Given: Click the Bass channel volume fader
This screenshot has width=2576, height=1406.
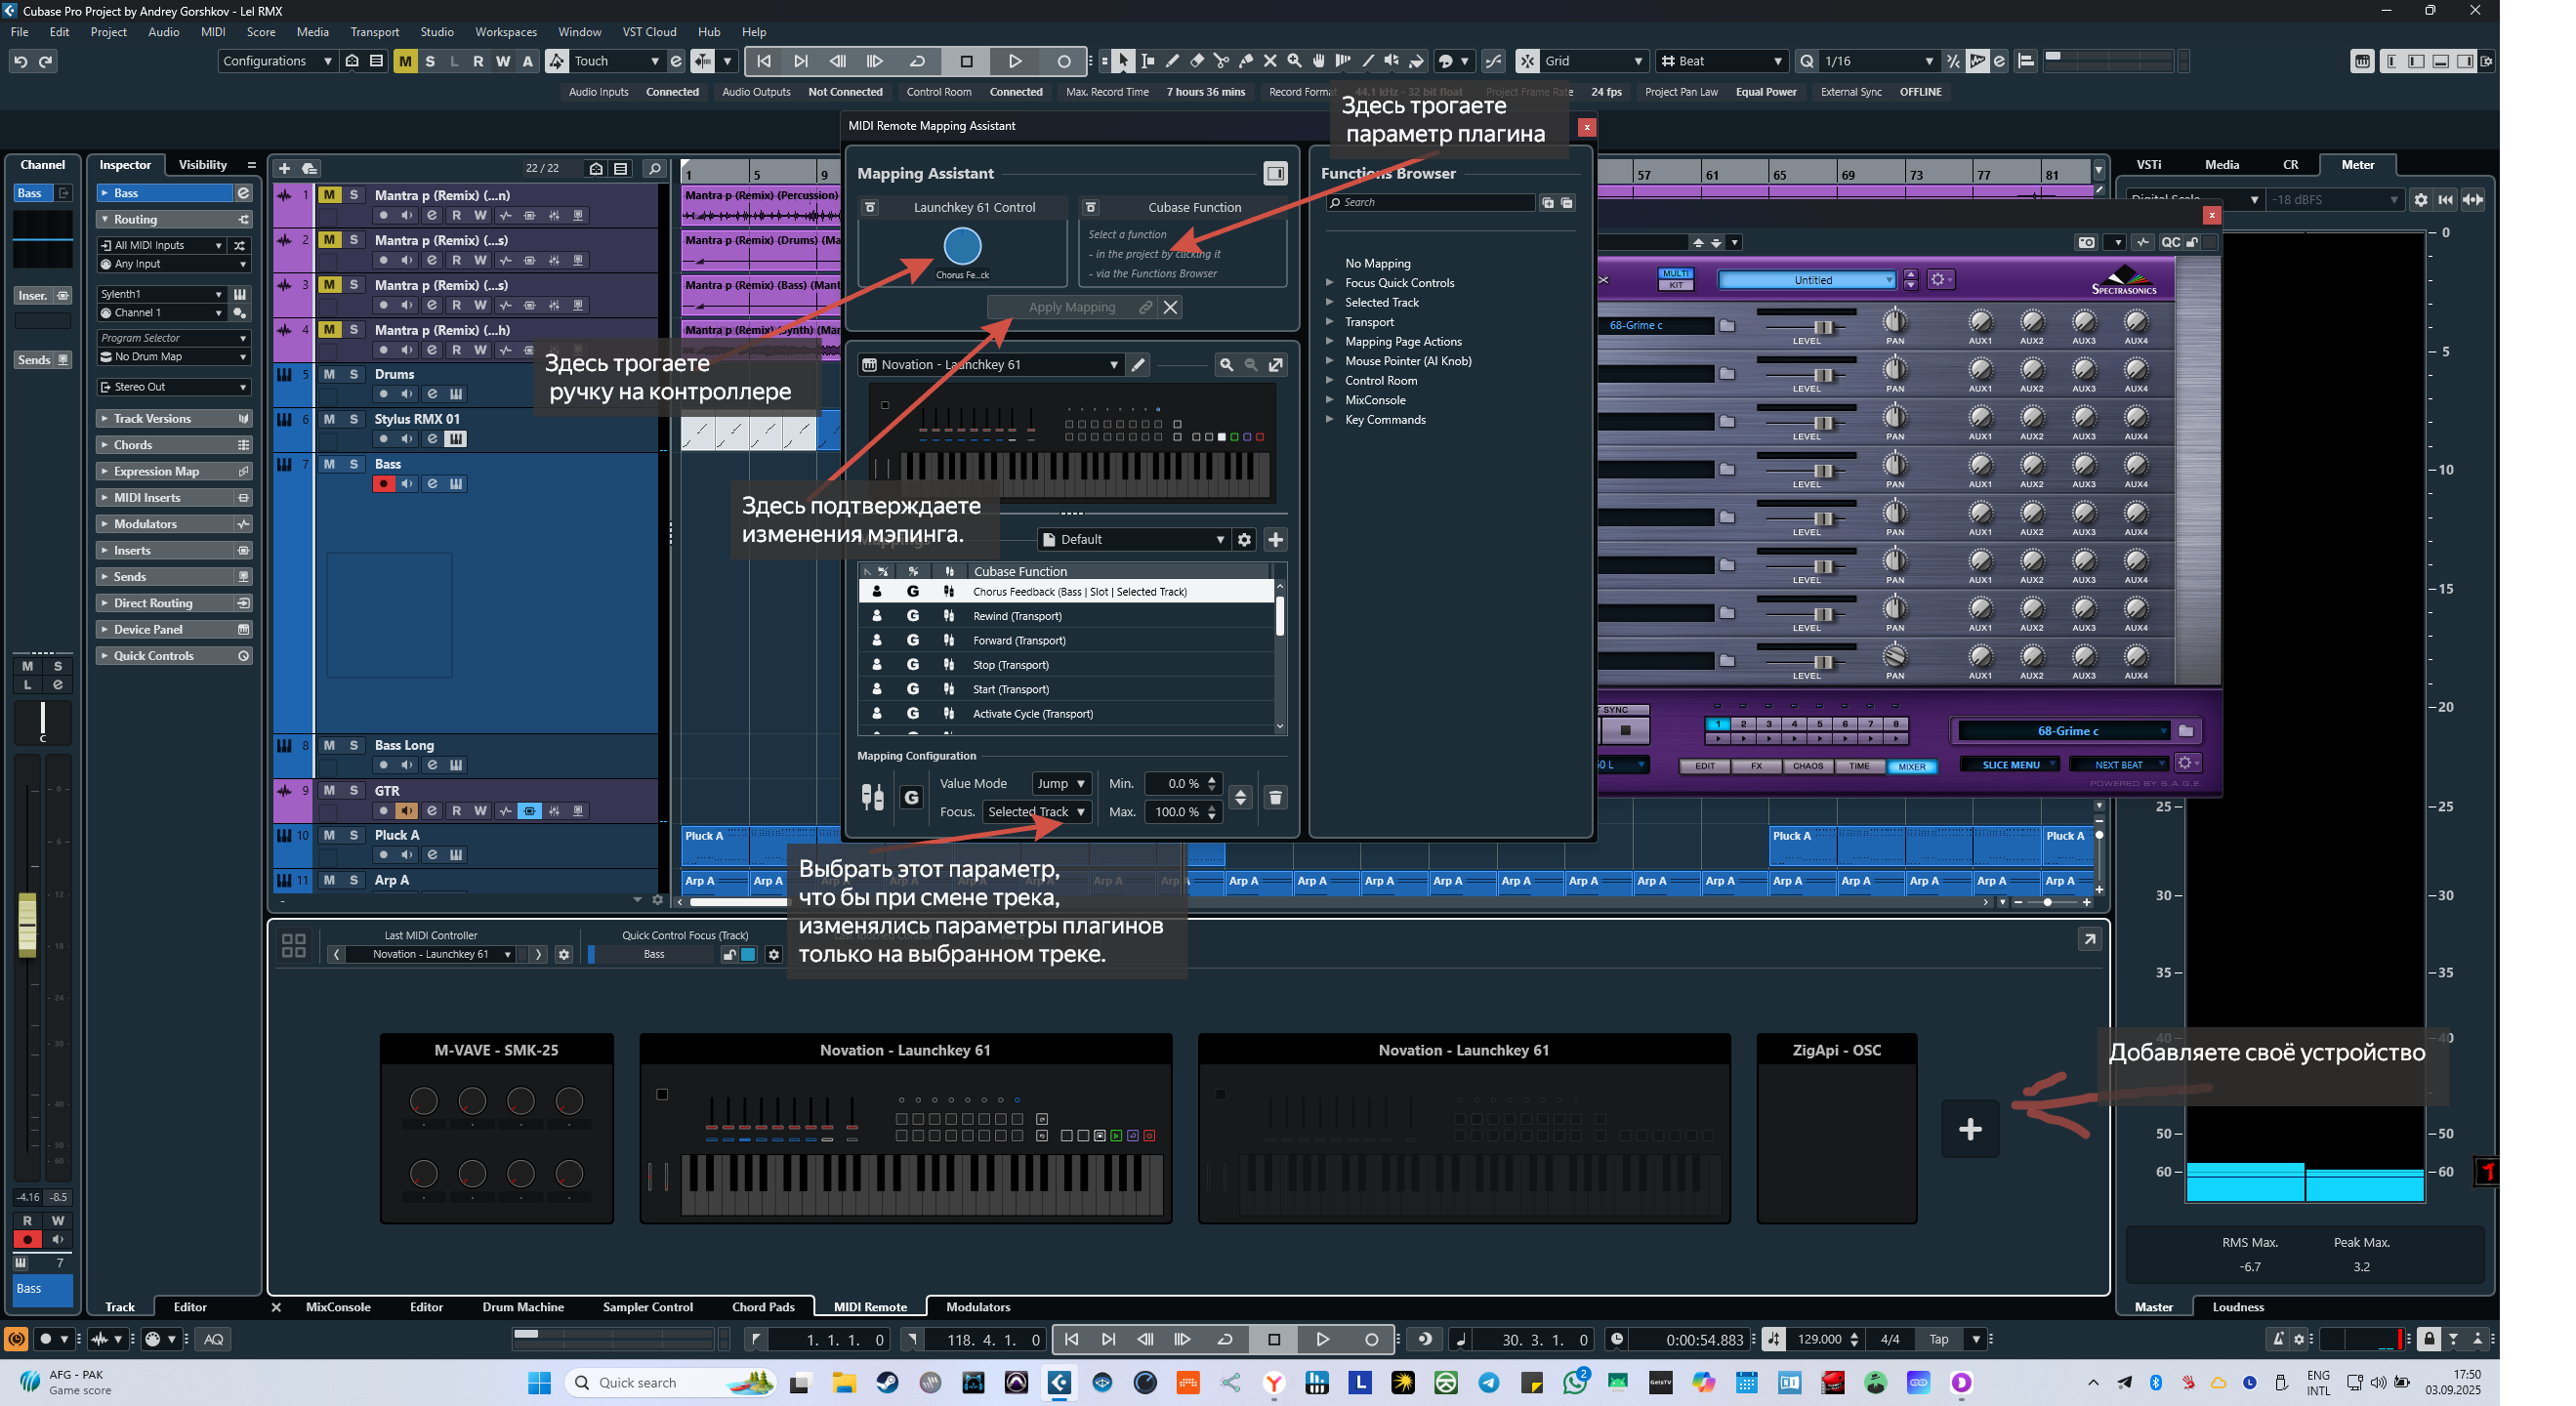Looking at the screenshot, I should [27, 924].
